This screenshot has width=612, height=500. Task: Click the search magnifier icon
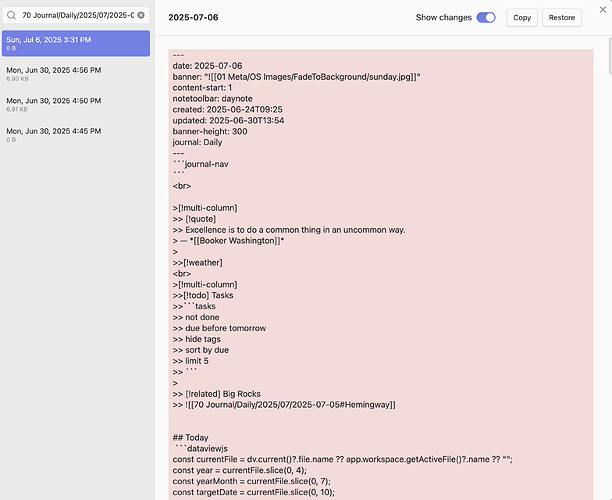(x=12, y=15)
